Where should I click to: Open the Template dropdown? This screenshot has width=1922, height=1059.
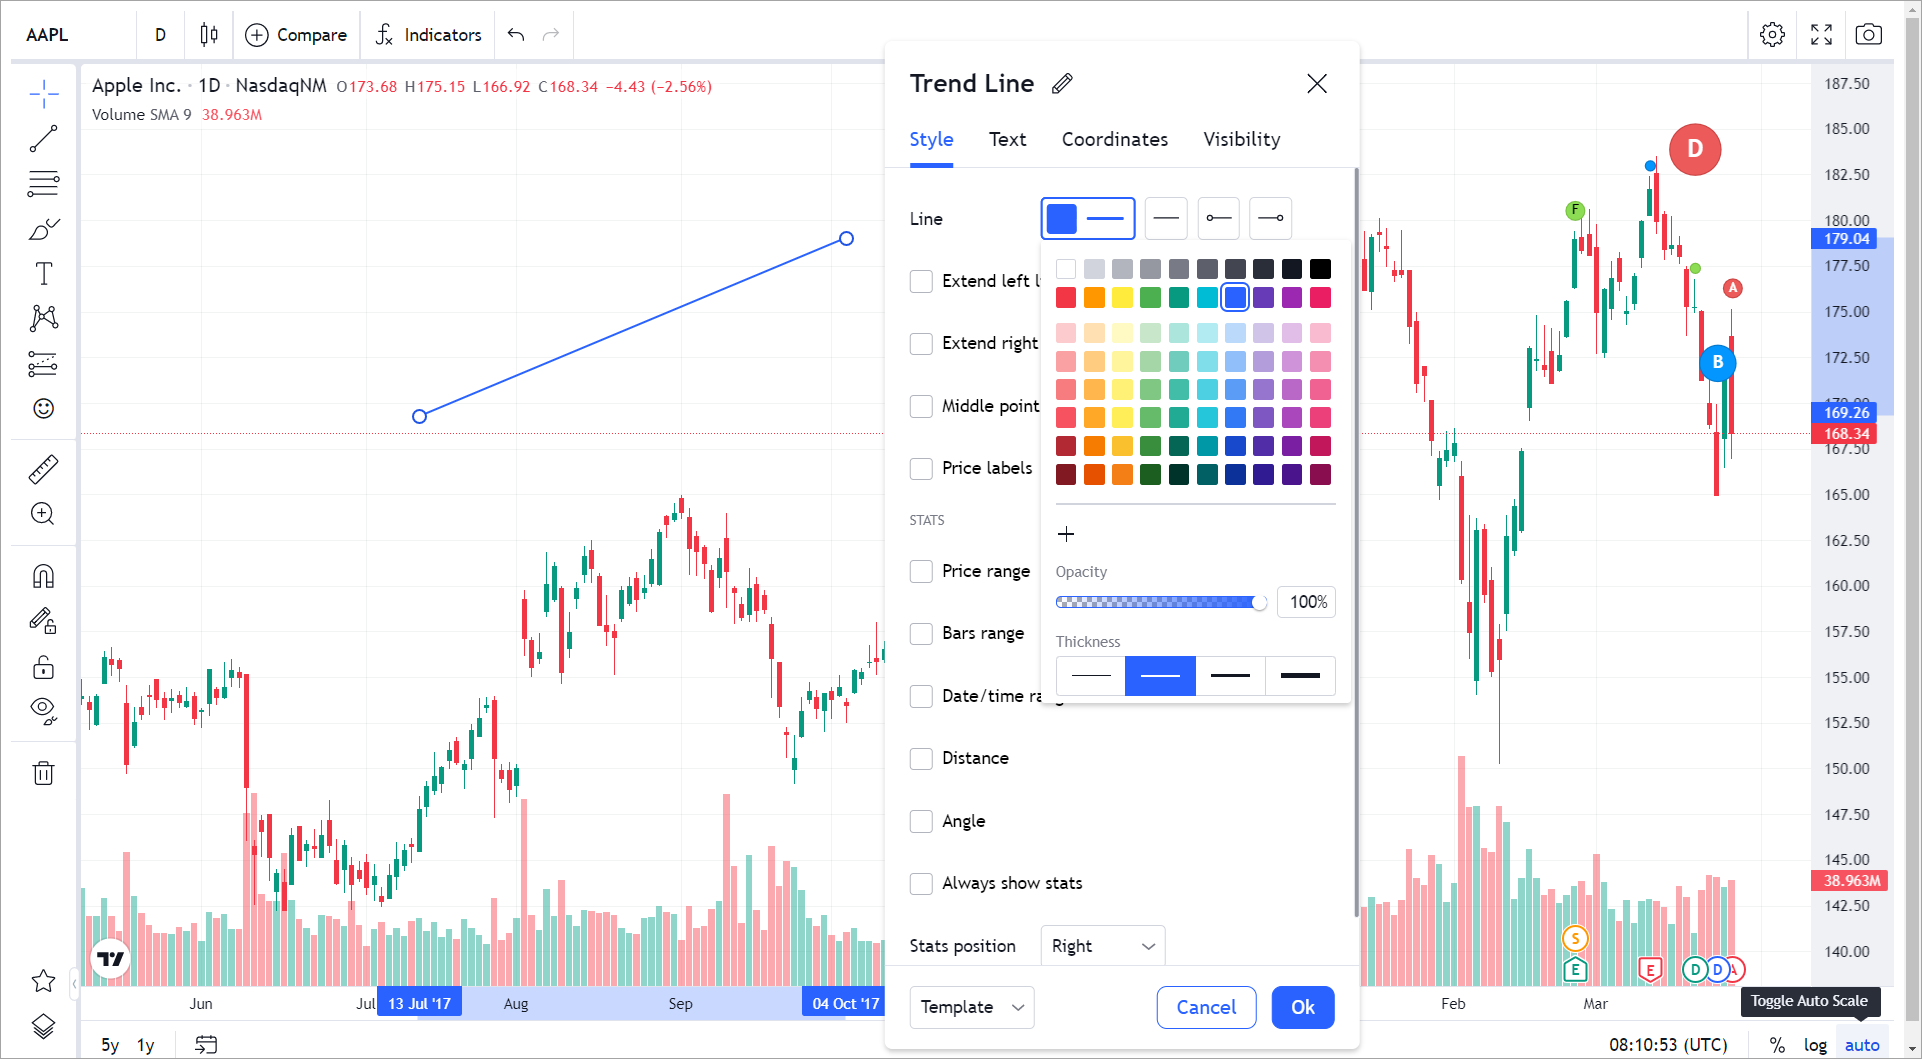point(971,1007)
